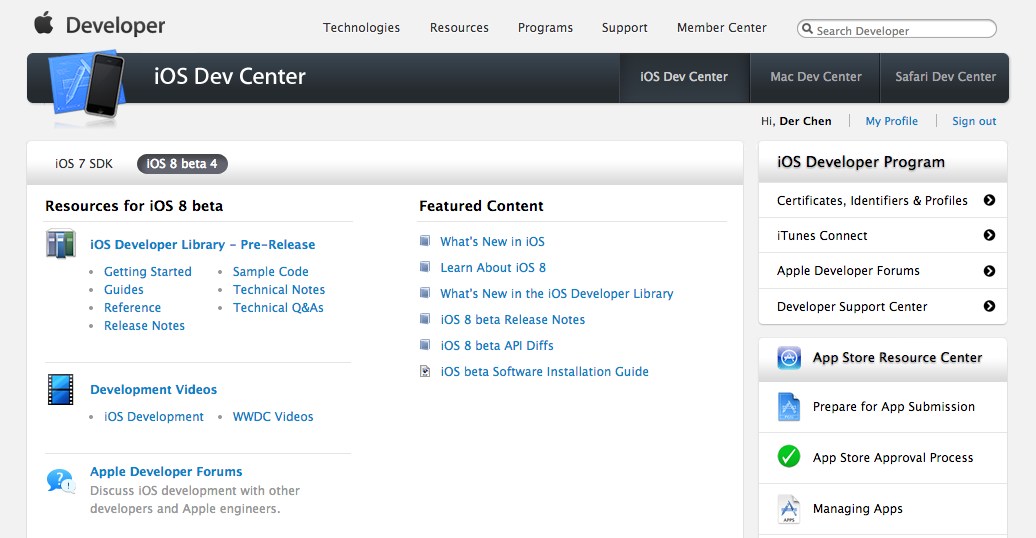Viewport: 1036px width, 538px height.
Task: Click the iOS Developer Library books icon
Action: [60, 244]
